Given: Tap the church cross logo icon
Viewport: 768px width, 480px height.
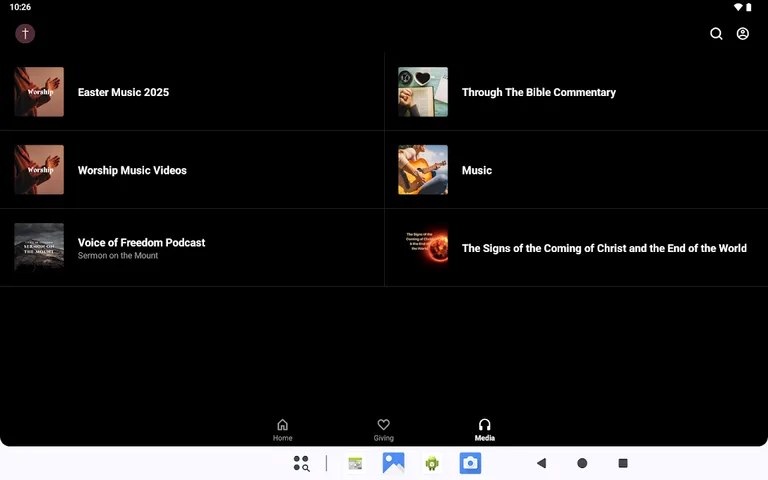Looking at the screenshot, I should 25,34.
